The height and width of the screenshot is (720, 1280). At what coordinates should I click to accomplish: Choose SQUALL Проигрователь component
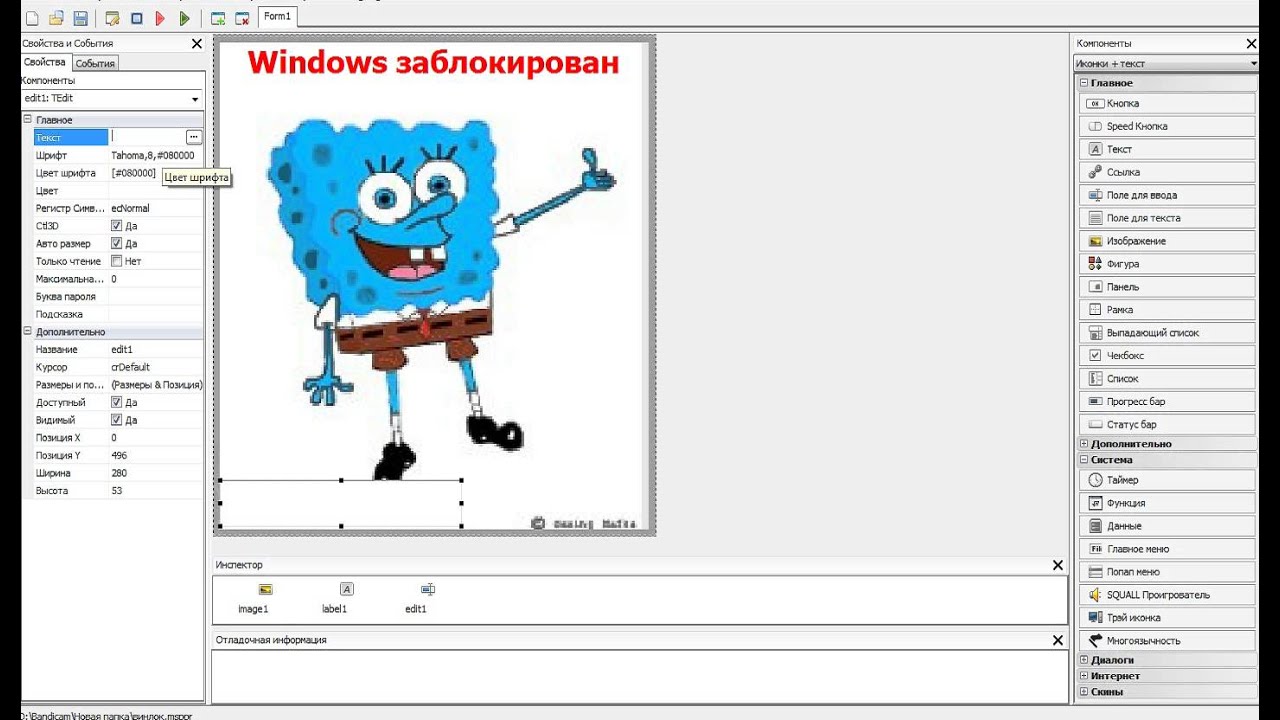coord(1167,595)
